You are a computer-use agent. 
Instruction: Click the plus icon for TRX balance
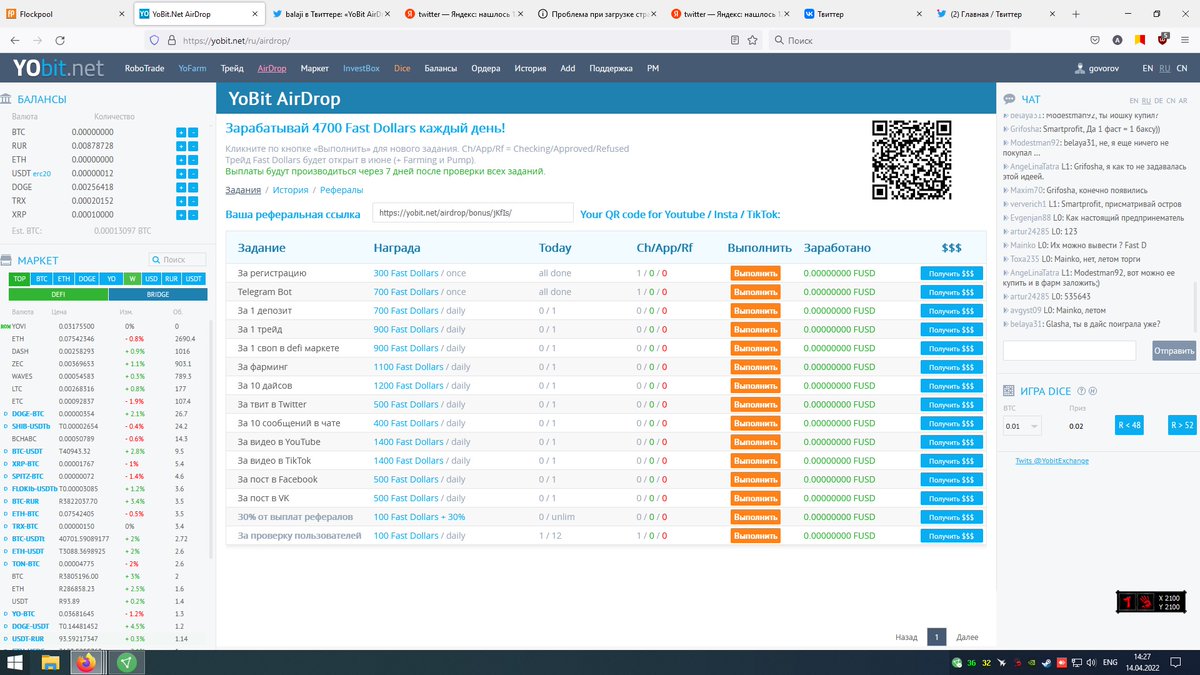[181, 201]
